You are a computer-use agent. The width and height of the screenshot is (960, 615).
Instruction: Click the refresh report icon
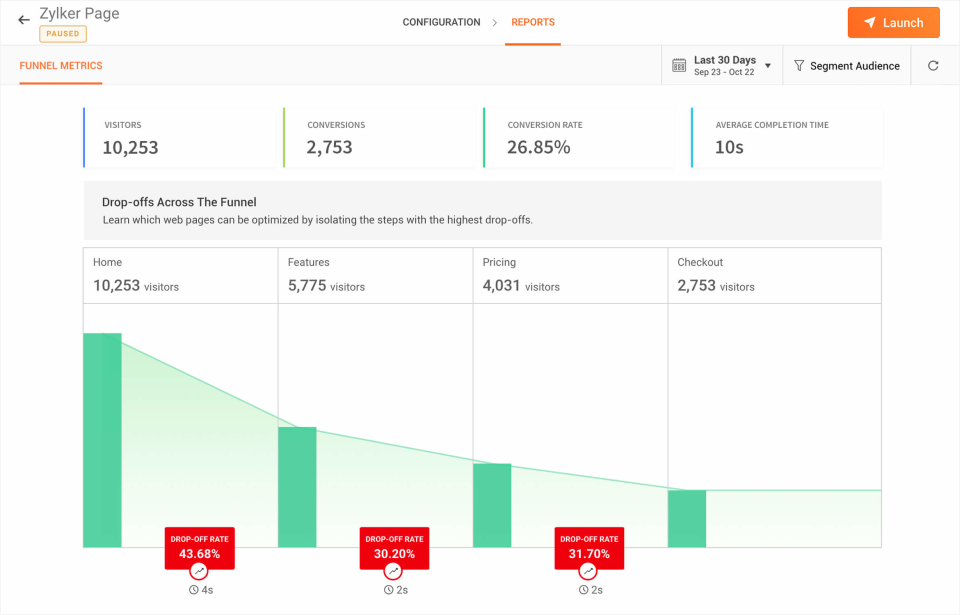click(933, 66)
